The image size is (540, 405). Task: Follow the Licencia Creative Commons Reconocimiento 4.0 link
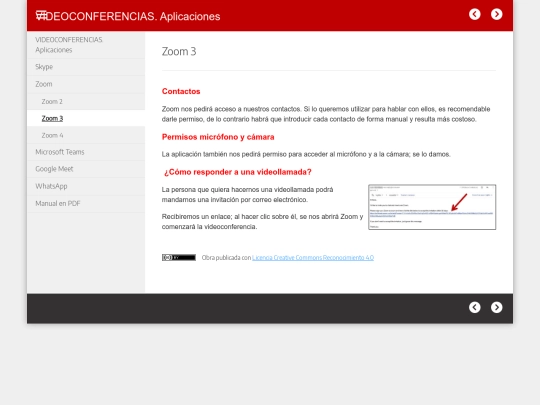click(313, 258)
